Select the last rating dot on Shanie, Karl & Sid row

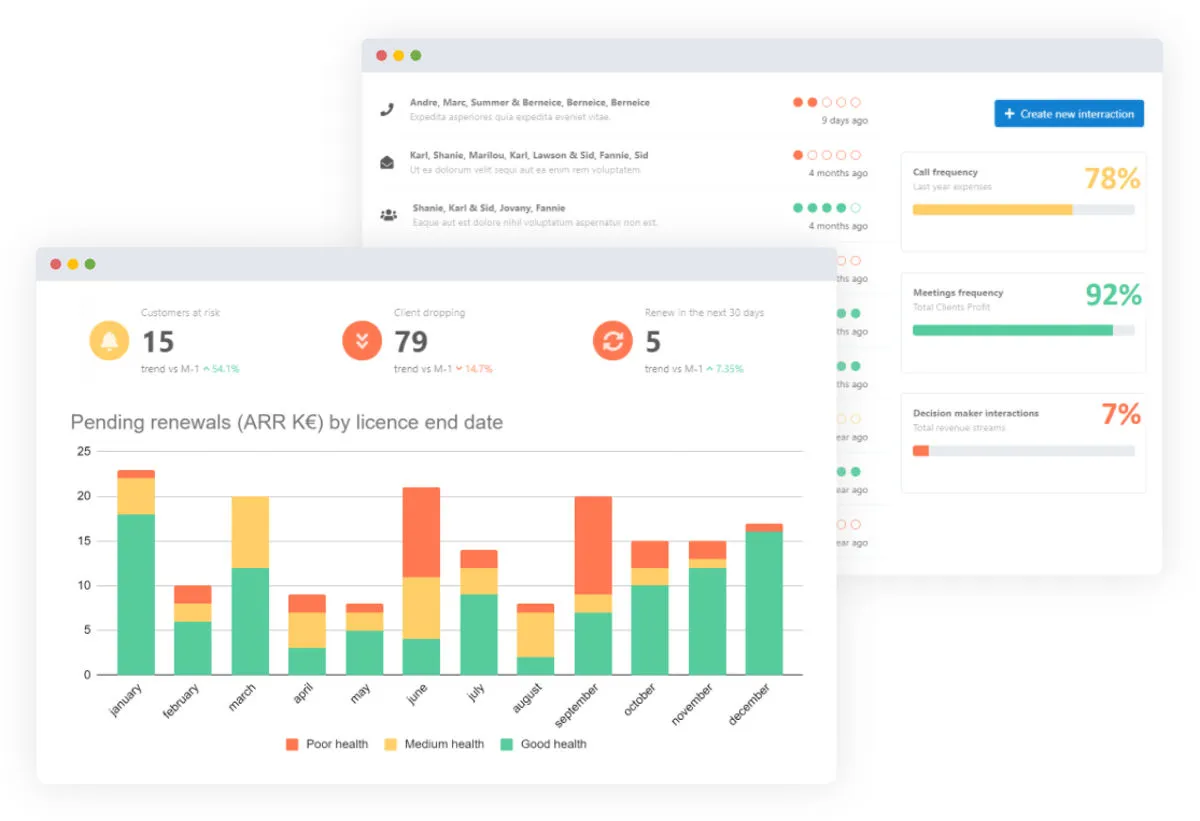855,208
